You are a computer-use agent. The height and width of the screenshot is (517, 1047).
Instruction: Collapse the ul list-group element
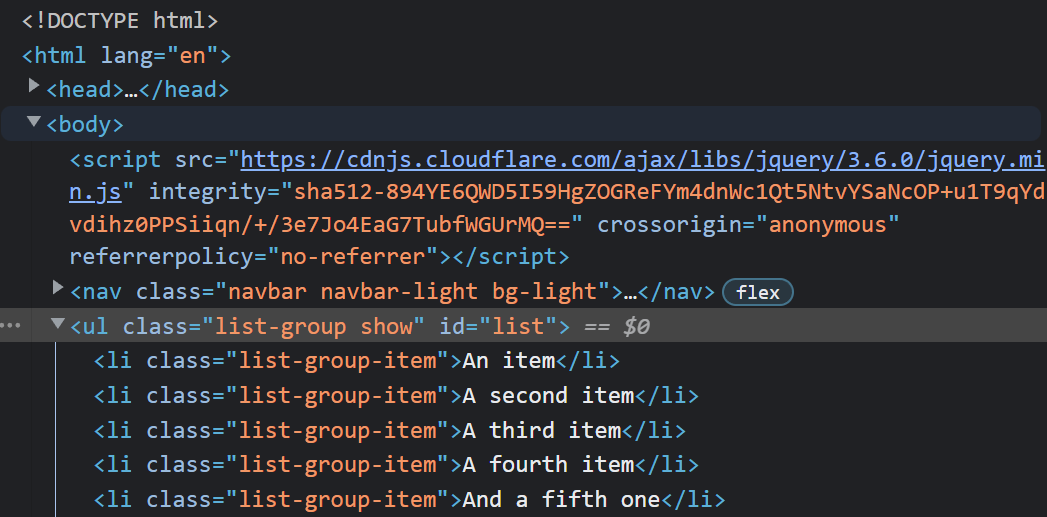point(58,324)
